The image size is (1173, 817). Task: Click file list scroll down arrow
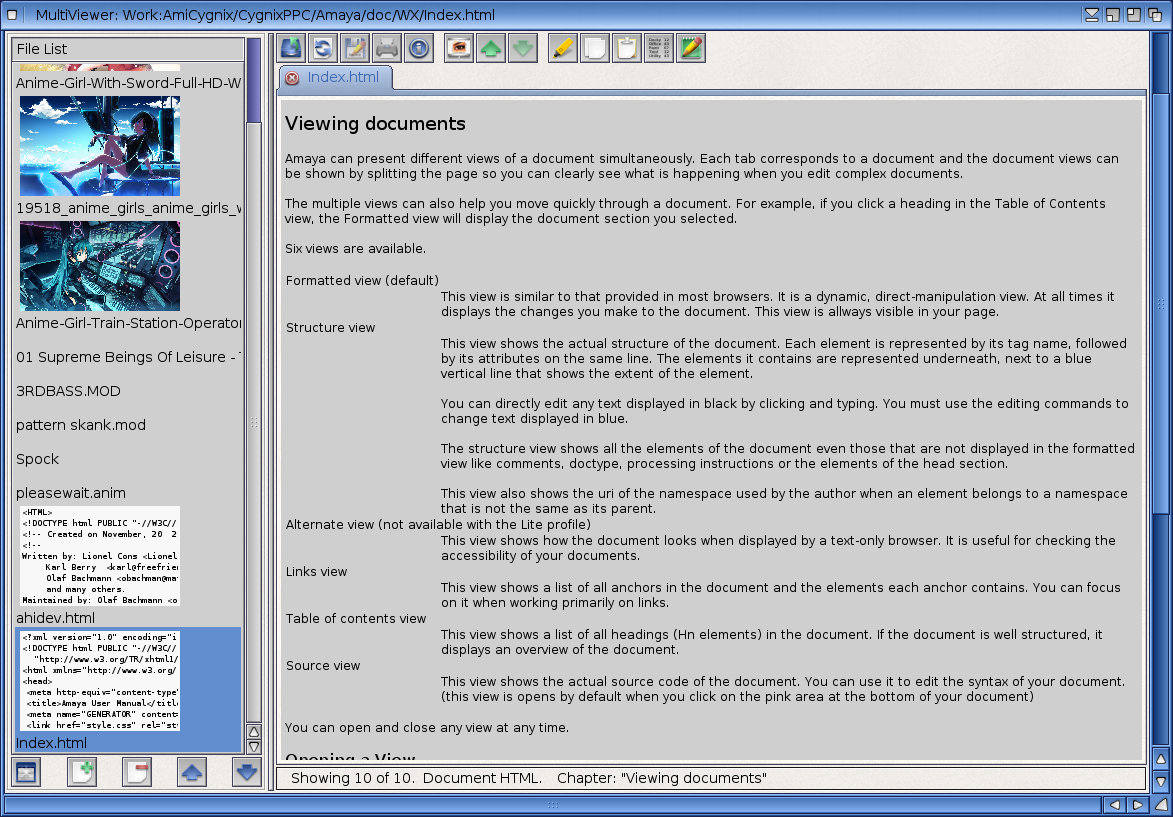coord(254,746)
